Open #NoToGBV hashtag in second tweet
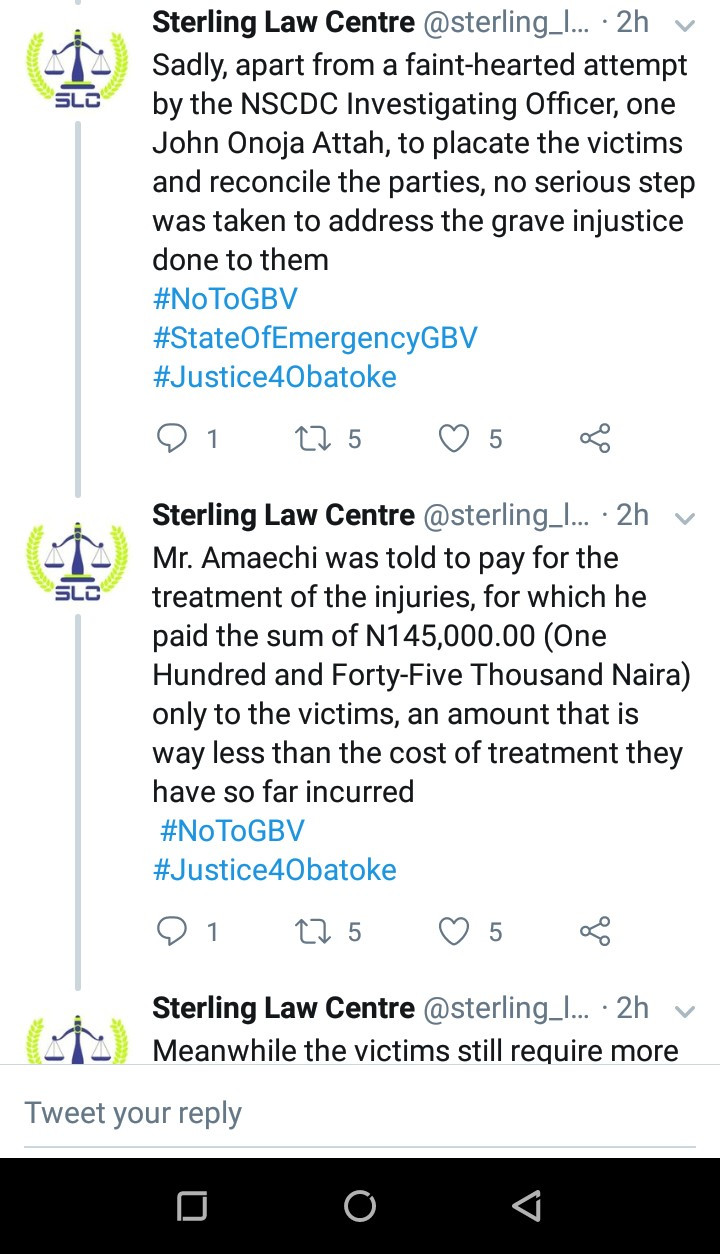720x1254 pixels. click(x=232, y=831)
